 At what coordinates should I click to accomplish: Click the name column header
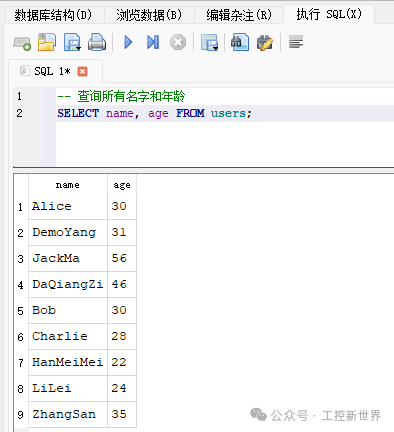68,185
